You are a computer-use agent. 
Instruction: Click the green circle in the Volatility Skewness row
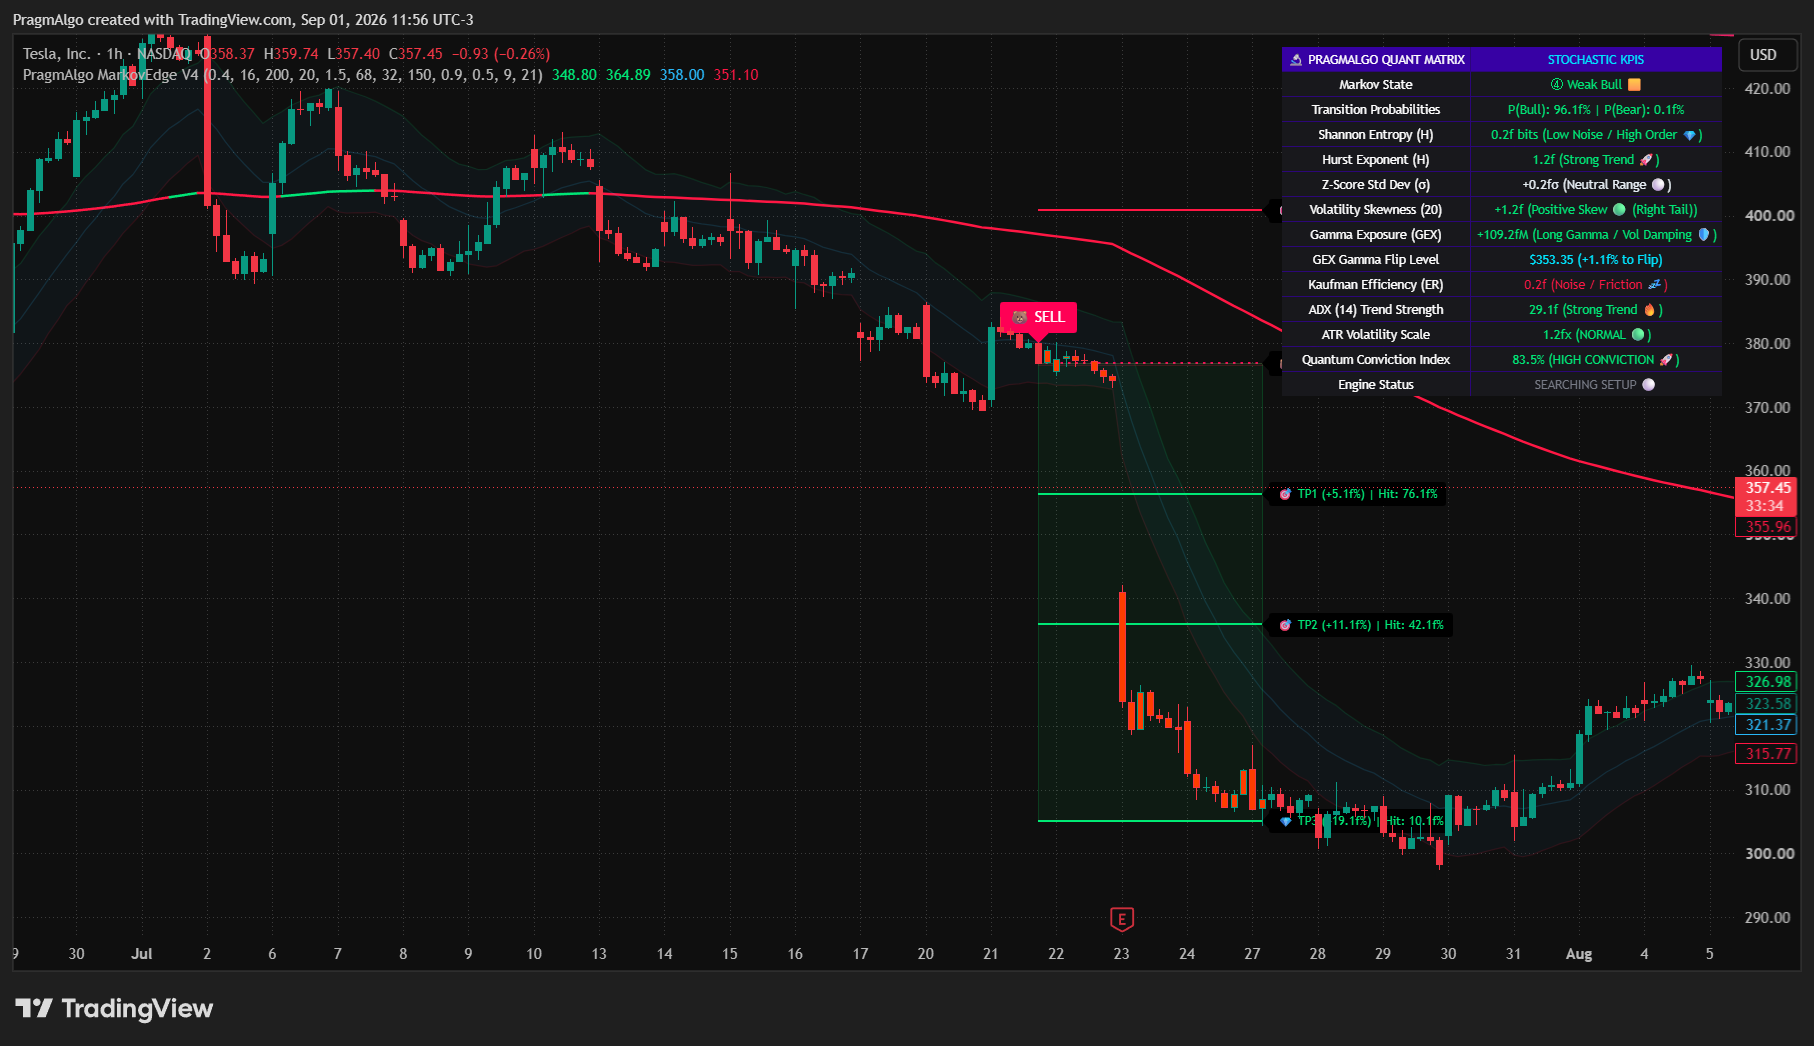[x=1619, y=210]
